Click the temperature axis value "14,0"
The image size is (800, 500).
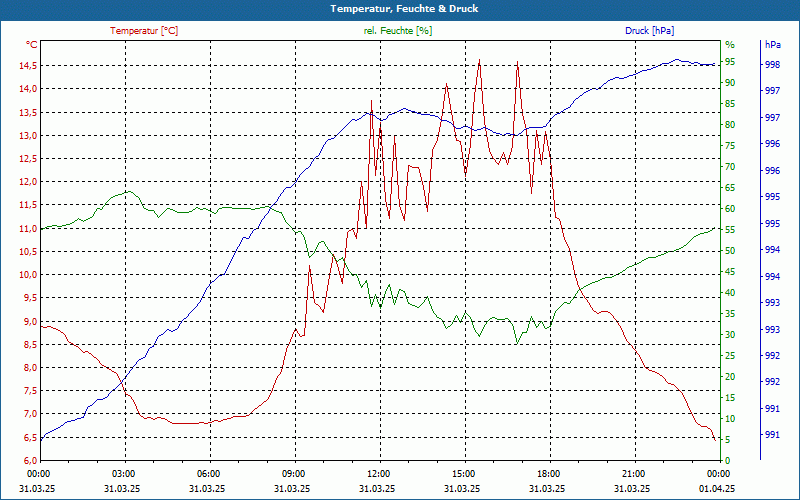pos(28,89)
